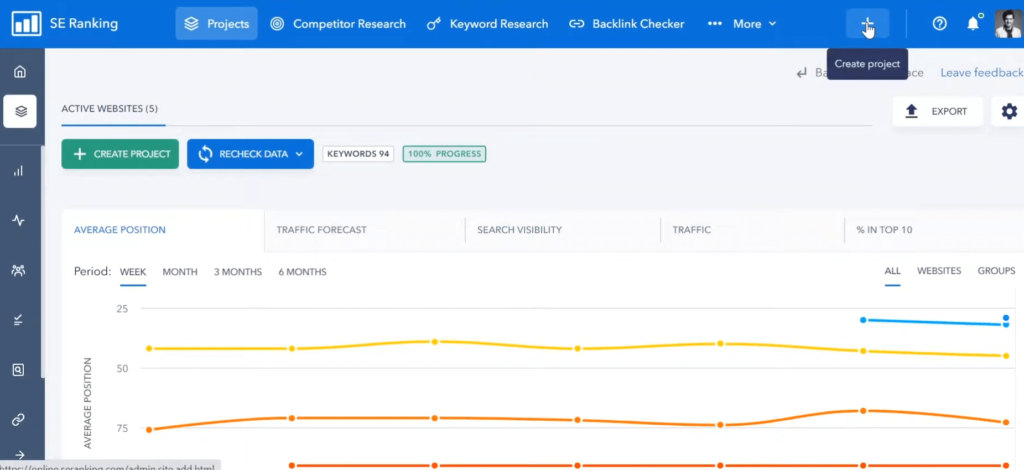Open the settings gear icon
Screen dimensions: 1024x470
pyautogui.click(x=1009, y=112)
